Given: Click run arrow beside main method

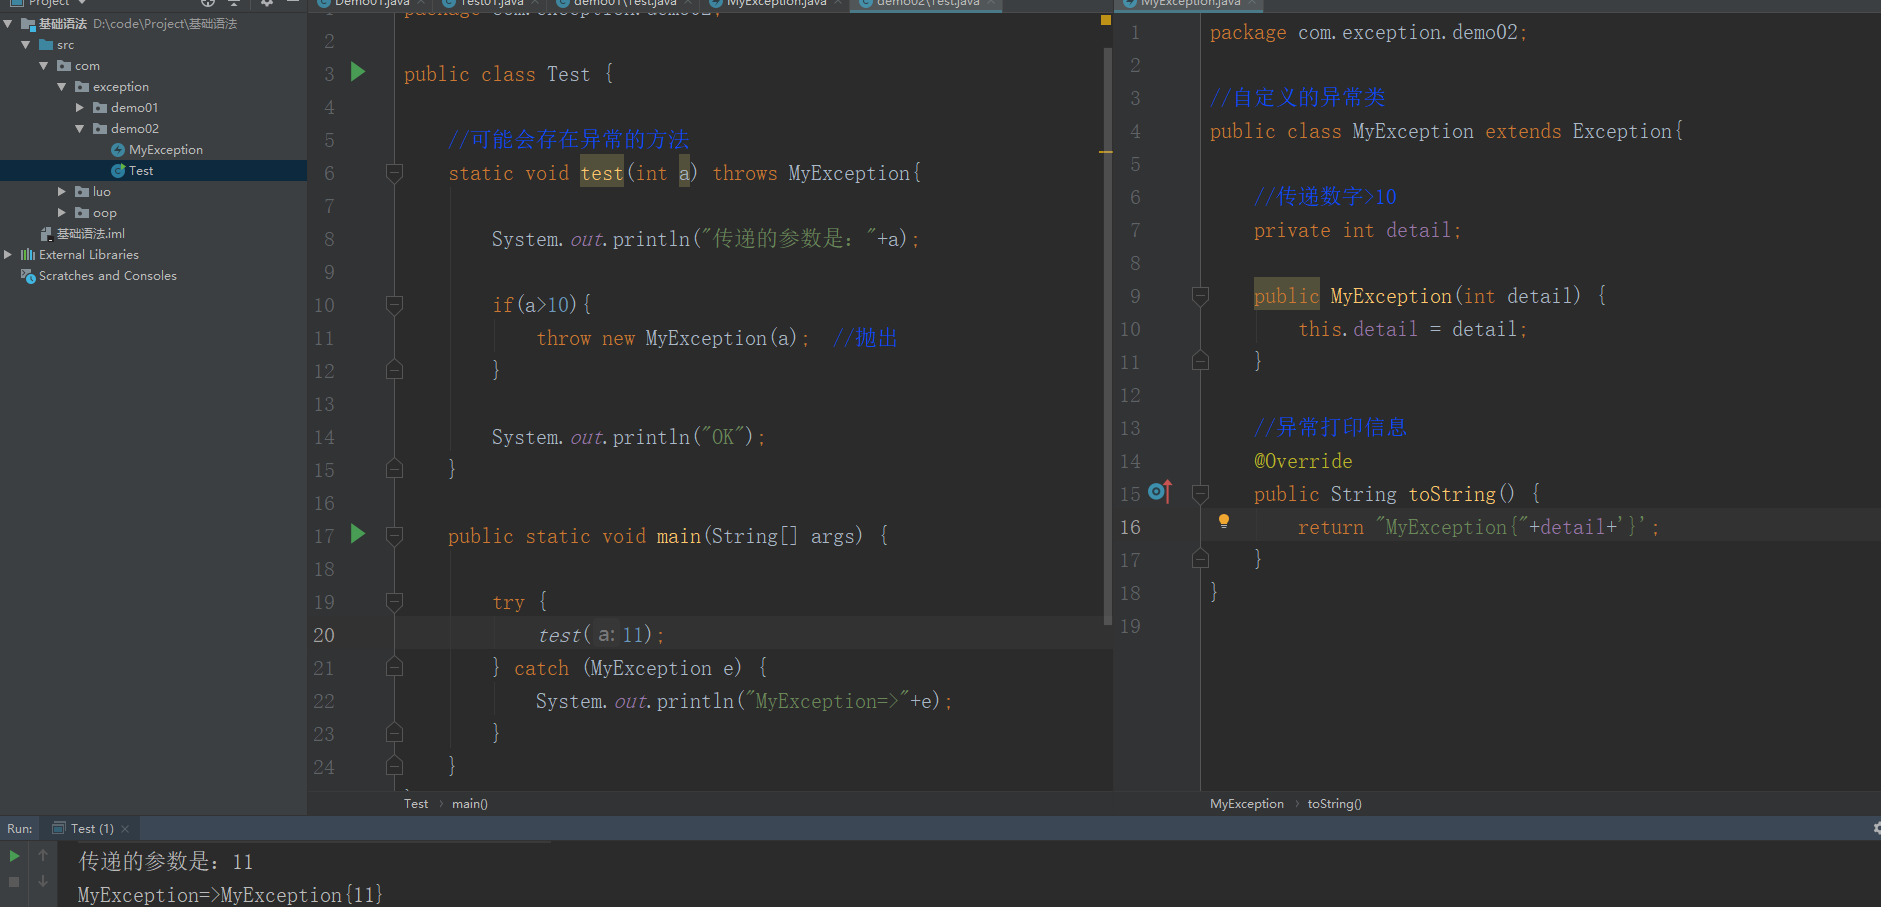Looking at the screenshot, I should click(358, 534).
